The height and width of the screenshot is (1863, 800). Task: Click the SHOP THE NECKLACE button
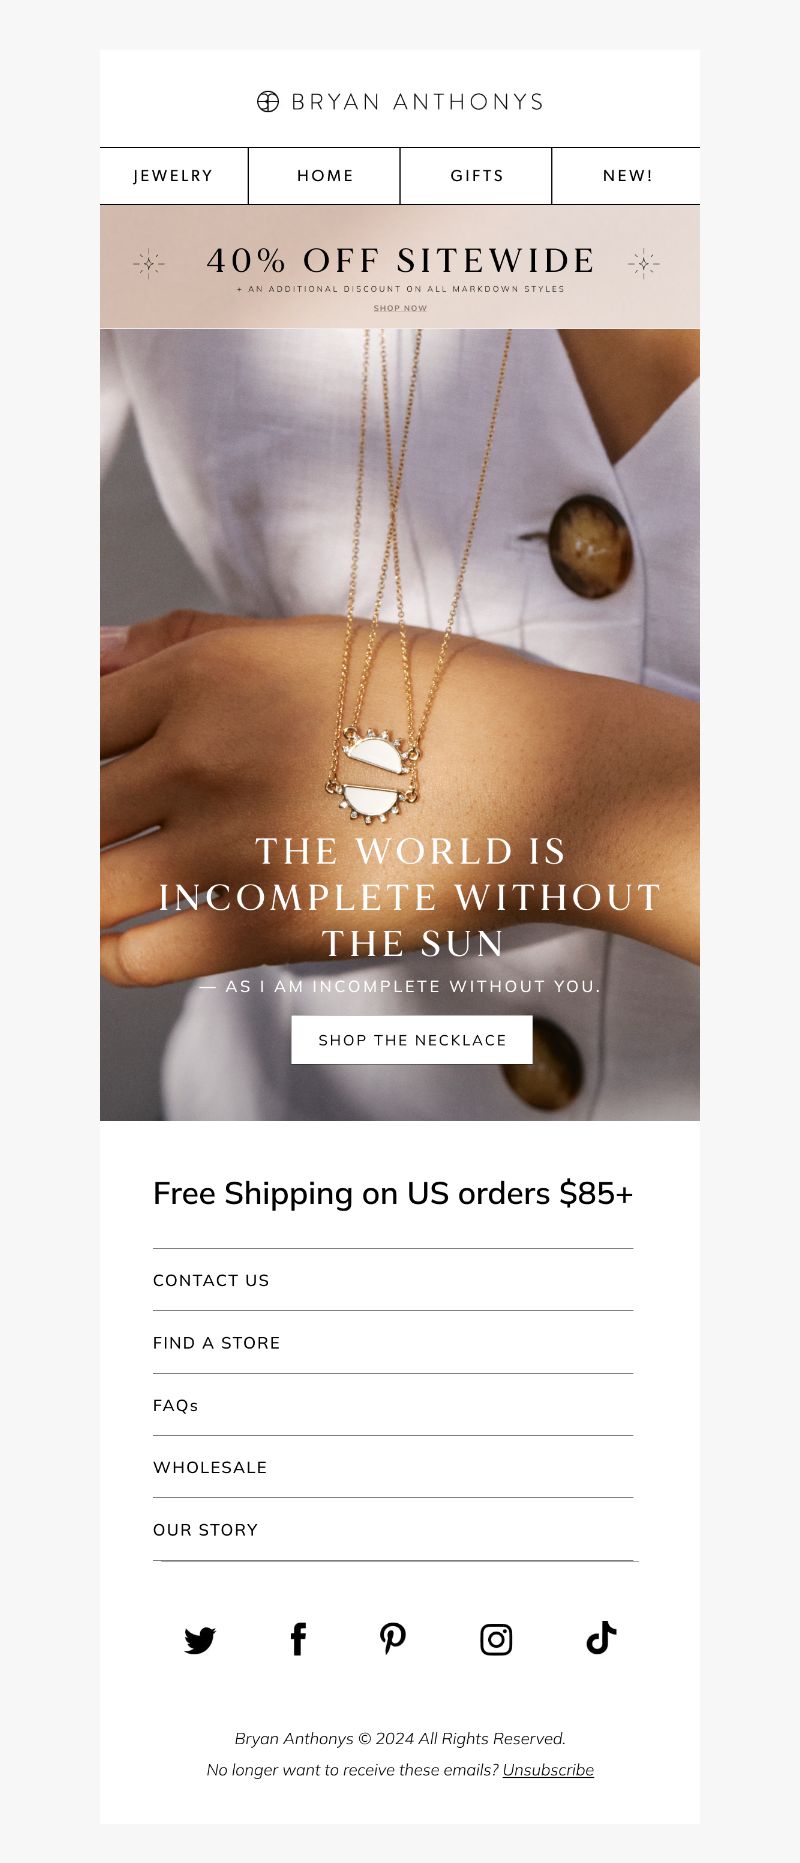coord(412,1040)
